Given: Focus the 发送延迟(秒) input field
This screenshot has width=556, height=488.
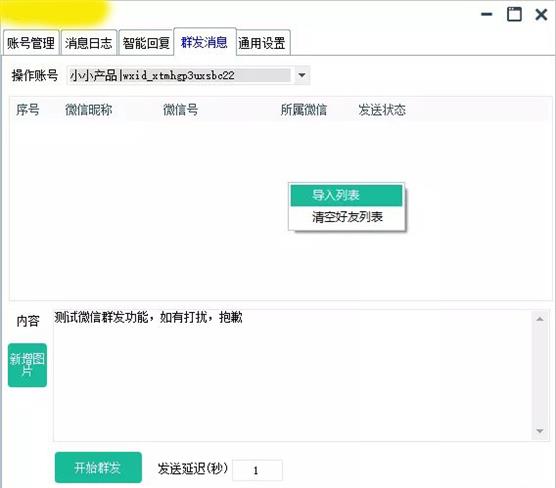Looking at the screenshot, I should click(257, 470).
